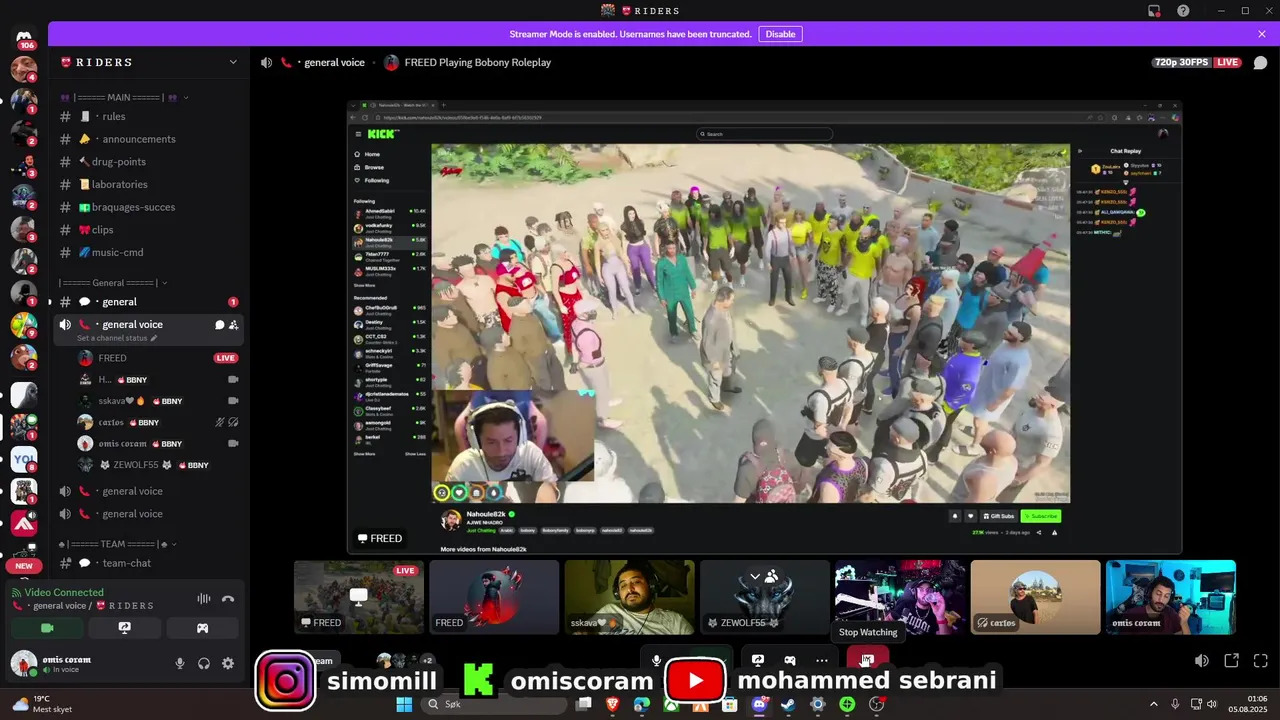Image resolution: width=1280 pixels, height=720 pixels.
Task: Open Discord direct messages home icon
Action: coord(24,38)
